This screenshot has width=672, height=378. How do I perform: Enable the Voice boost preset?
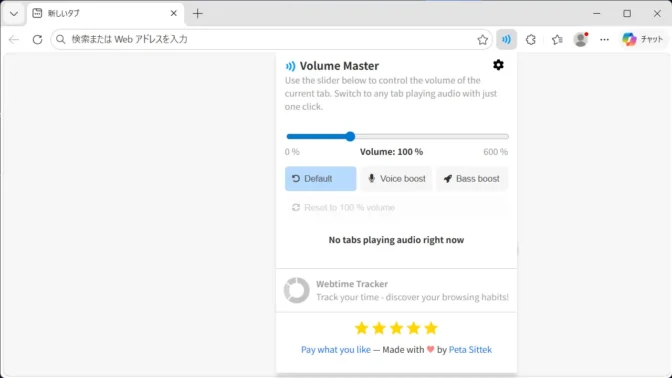[396, 179]
